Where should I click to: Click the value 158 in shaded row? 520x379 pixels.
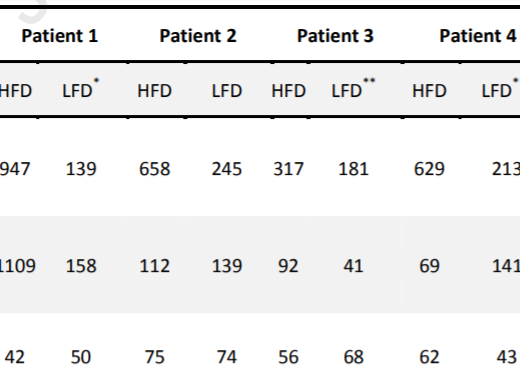coord(81,266)
